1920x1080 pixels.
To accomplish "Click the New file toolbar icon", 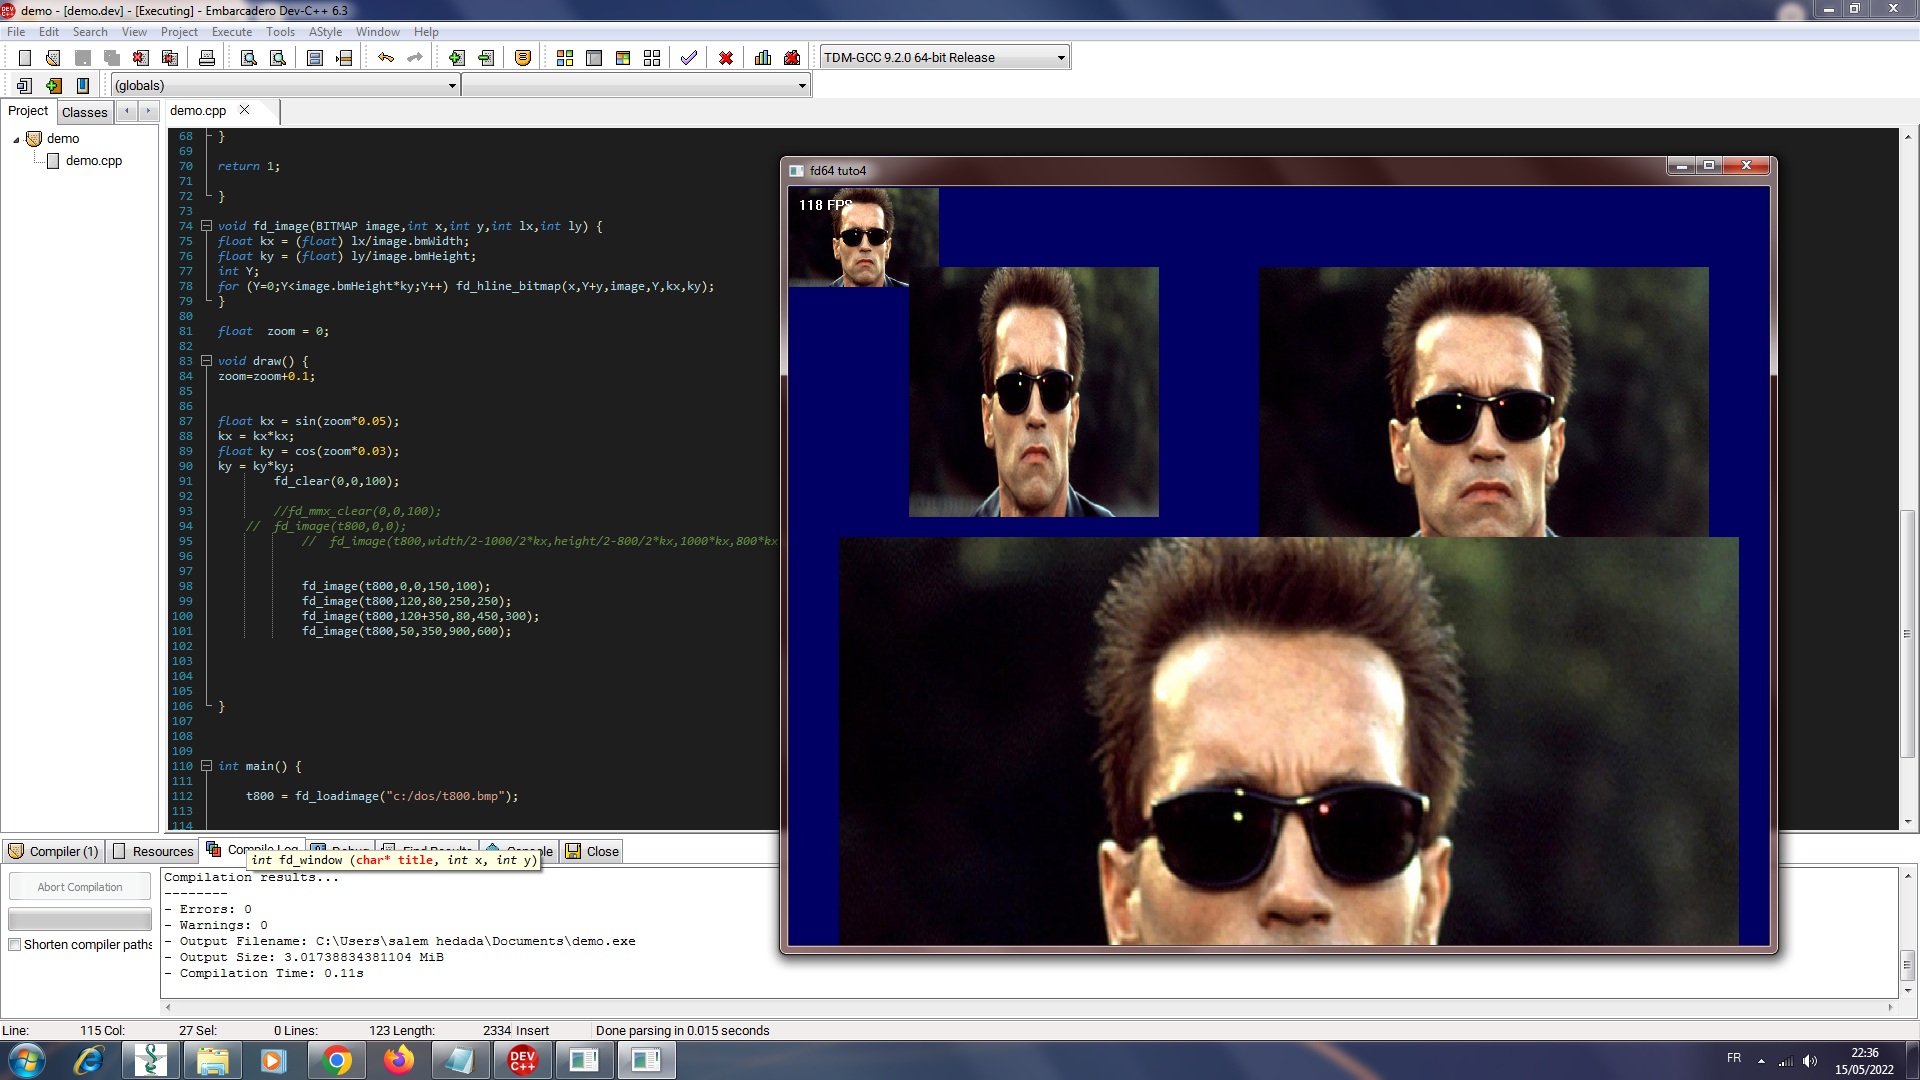I will coord(25,58).
